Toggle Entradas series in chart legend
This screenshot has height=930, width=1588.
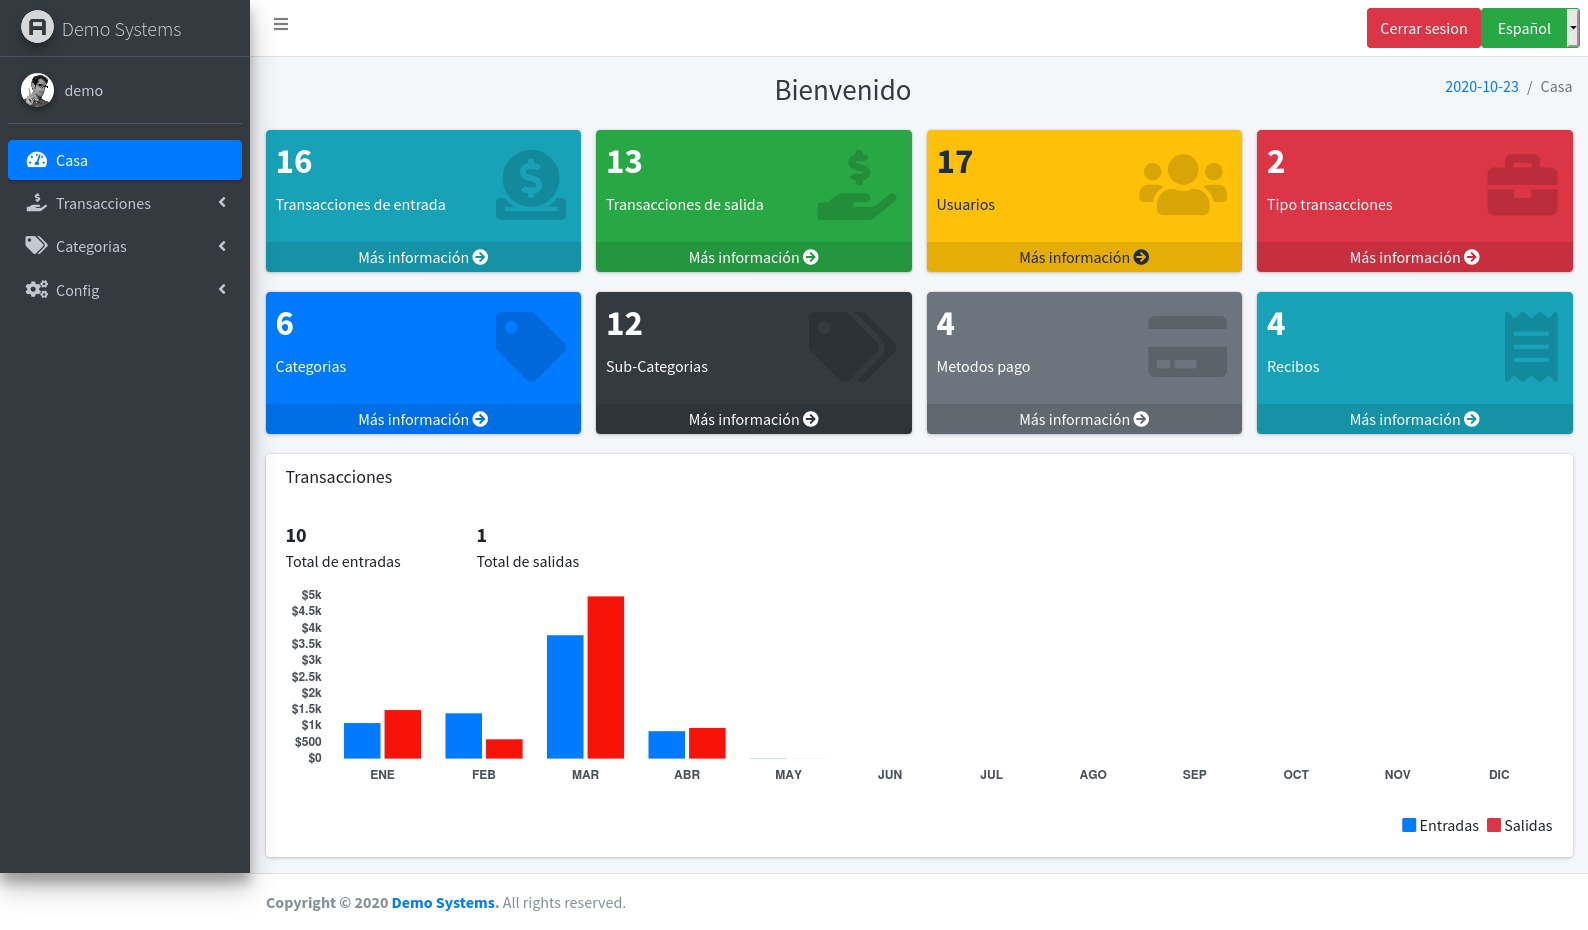click(1440, 825)
